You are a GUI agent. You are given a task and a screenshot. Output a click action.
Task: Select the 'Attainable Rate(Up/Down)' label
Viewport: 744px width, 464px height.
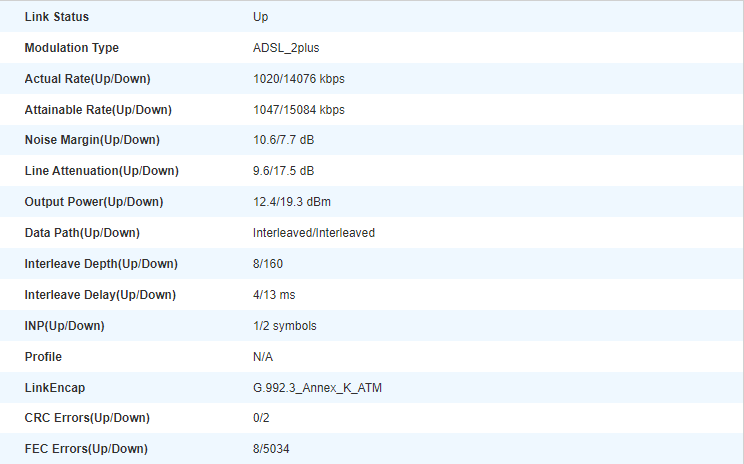[98, 110]
